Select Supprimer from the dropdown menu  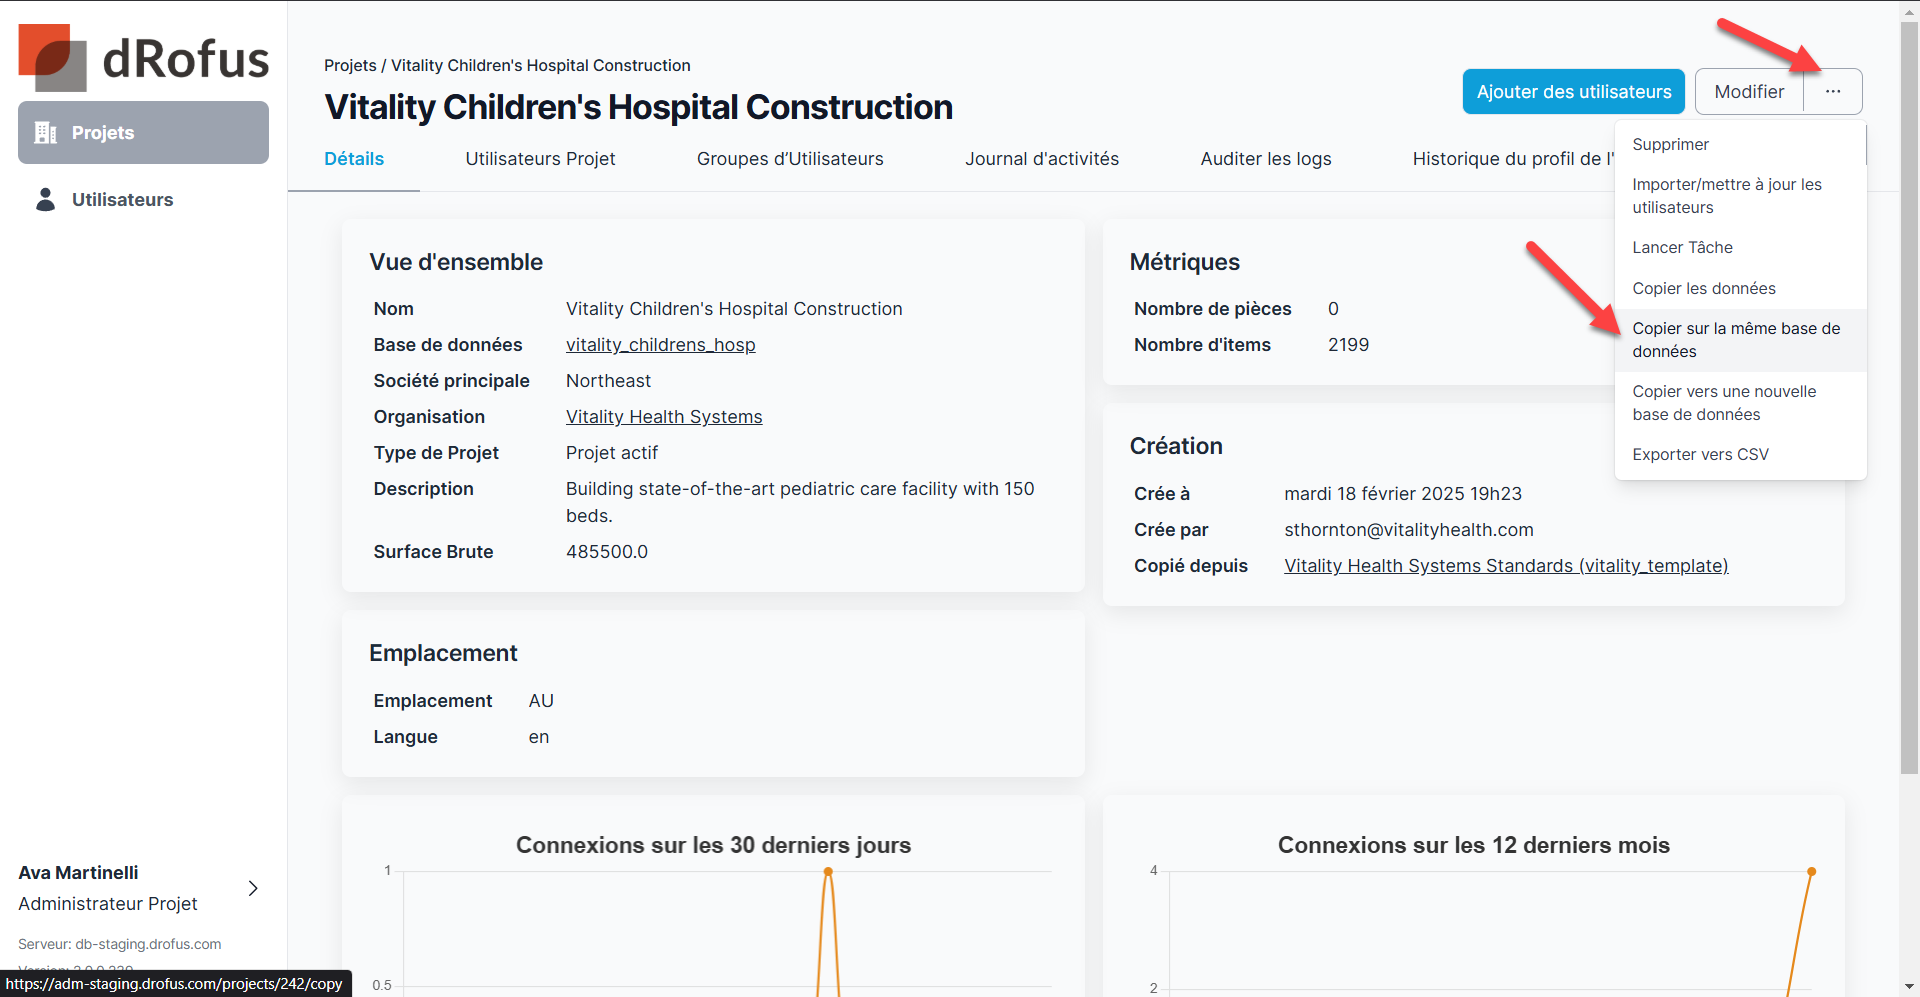[x=1670, y=145]
